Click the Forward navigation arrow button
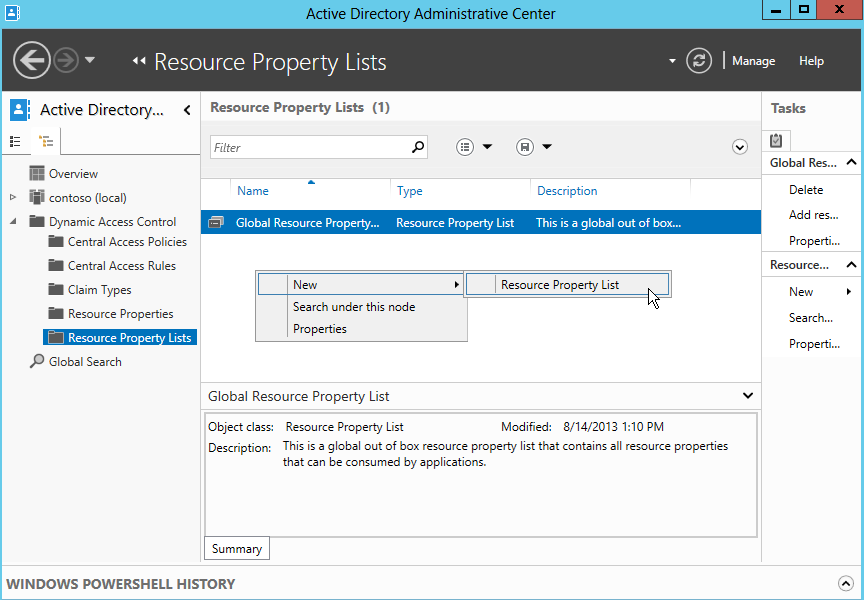 click(66, 60)
